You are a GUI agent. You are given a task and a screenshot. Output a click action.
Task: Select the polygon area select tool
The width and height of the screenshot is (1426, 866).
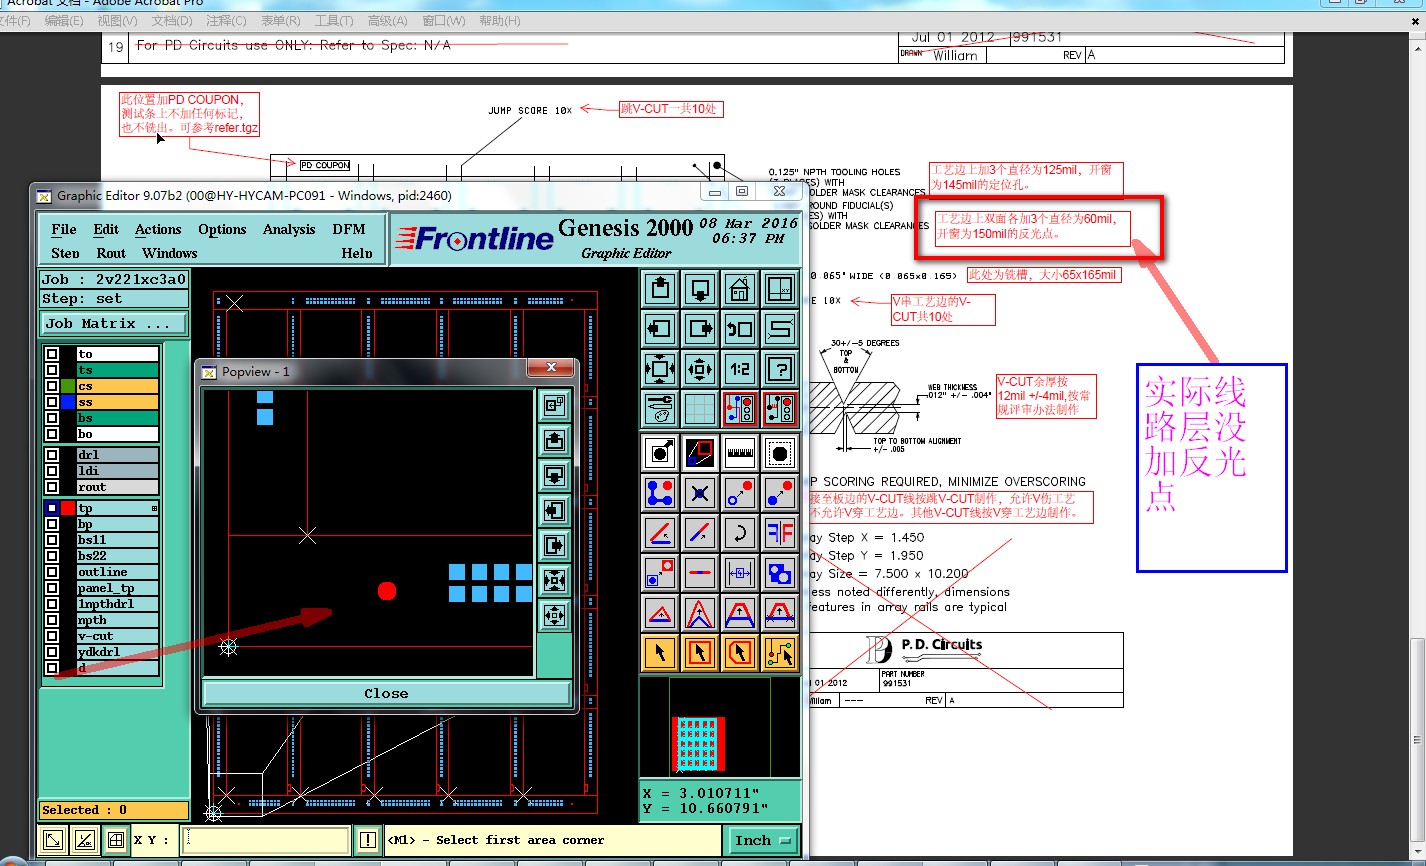[x=740, y=653]
